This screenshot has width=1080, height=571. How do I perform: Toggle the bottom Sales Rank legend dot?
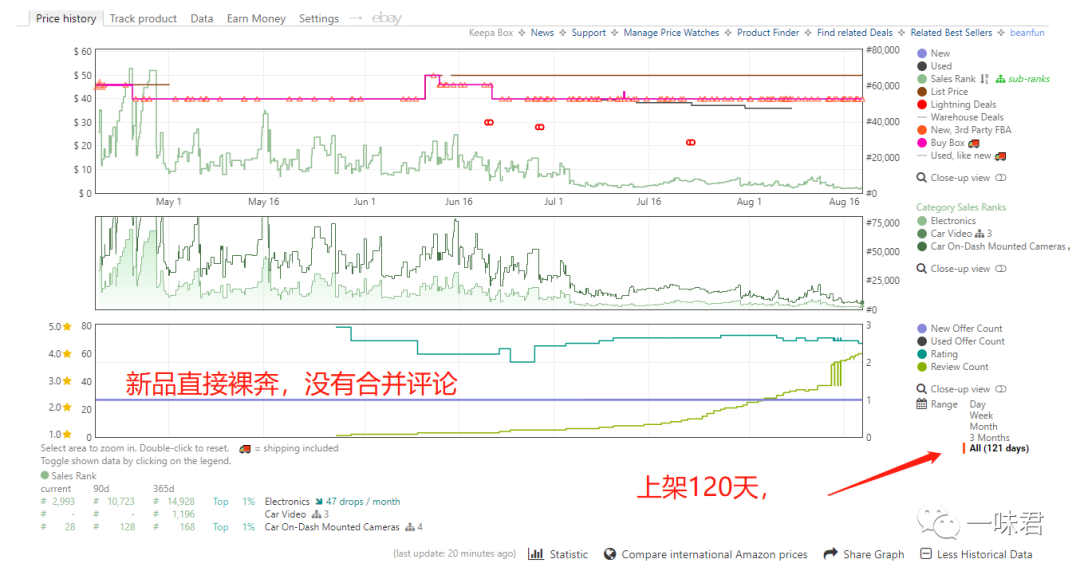coord(45,475)
